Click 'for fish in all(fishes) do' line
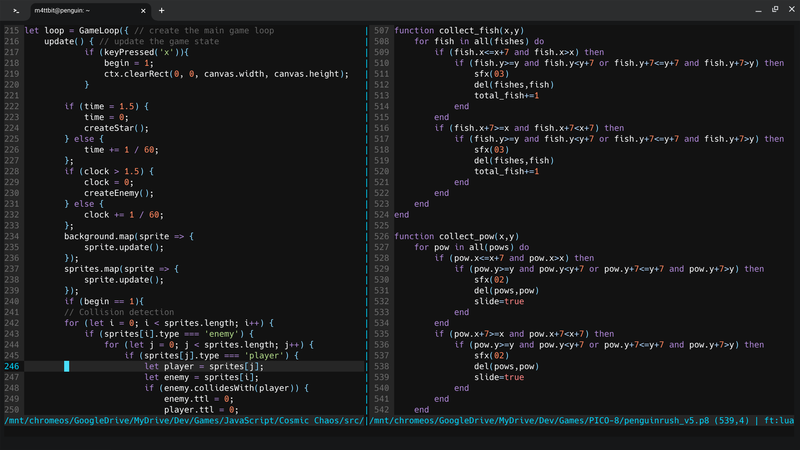800x450 pixels. 479,41
